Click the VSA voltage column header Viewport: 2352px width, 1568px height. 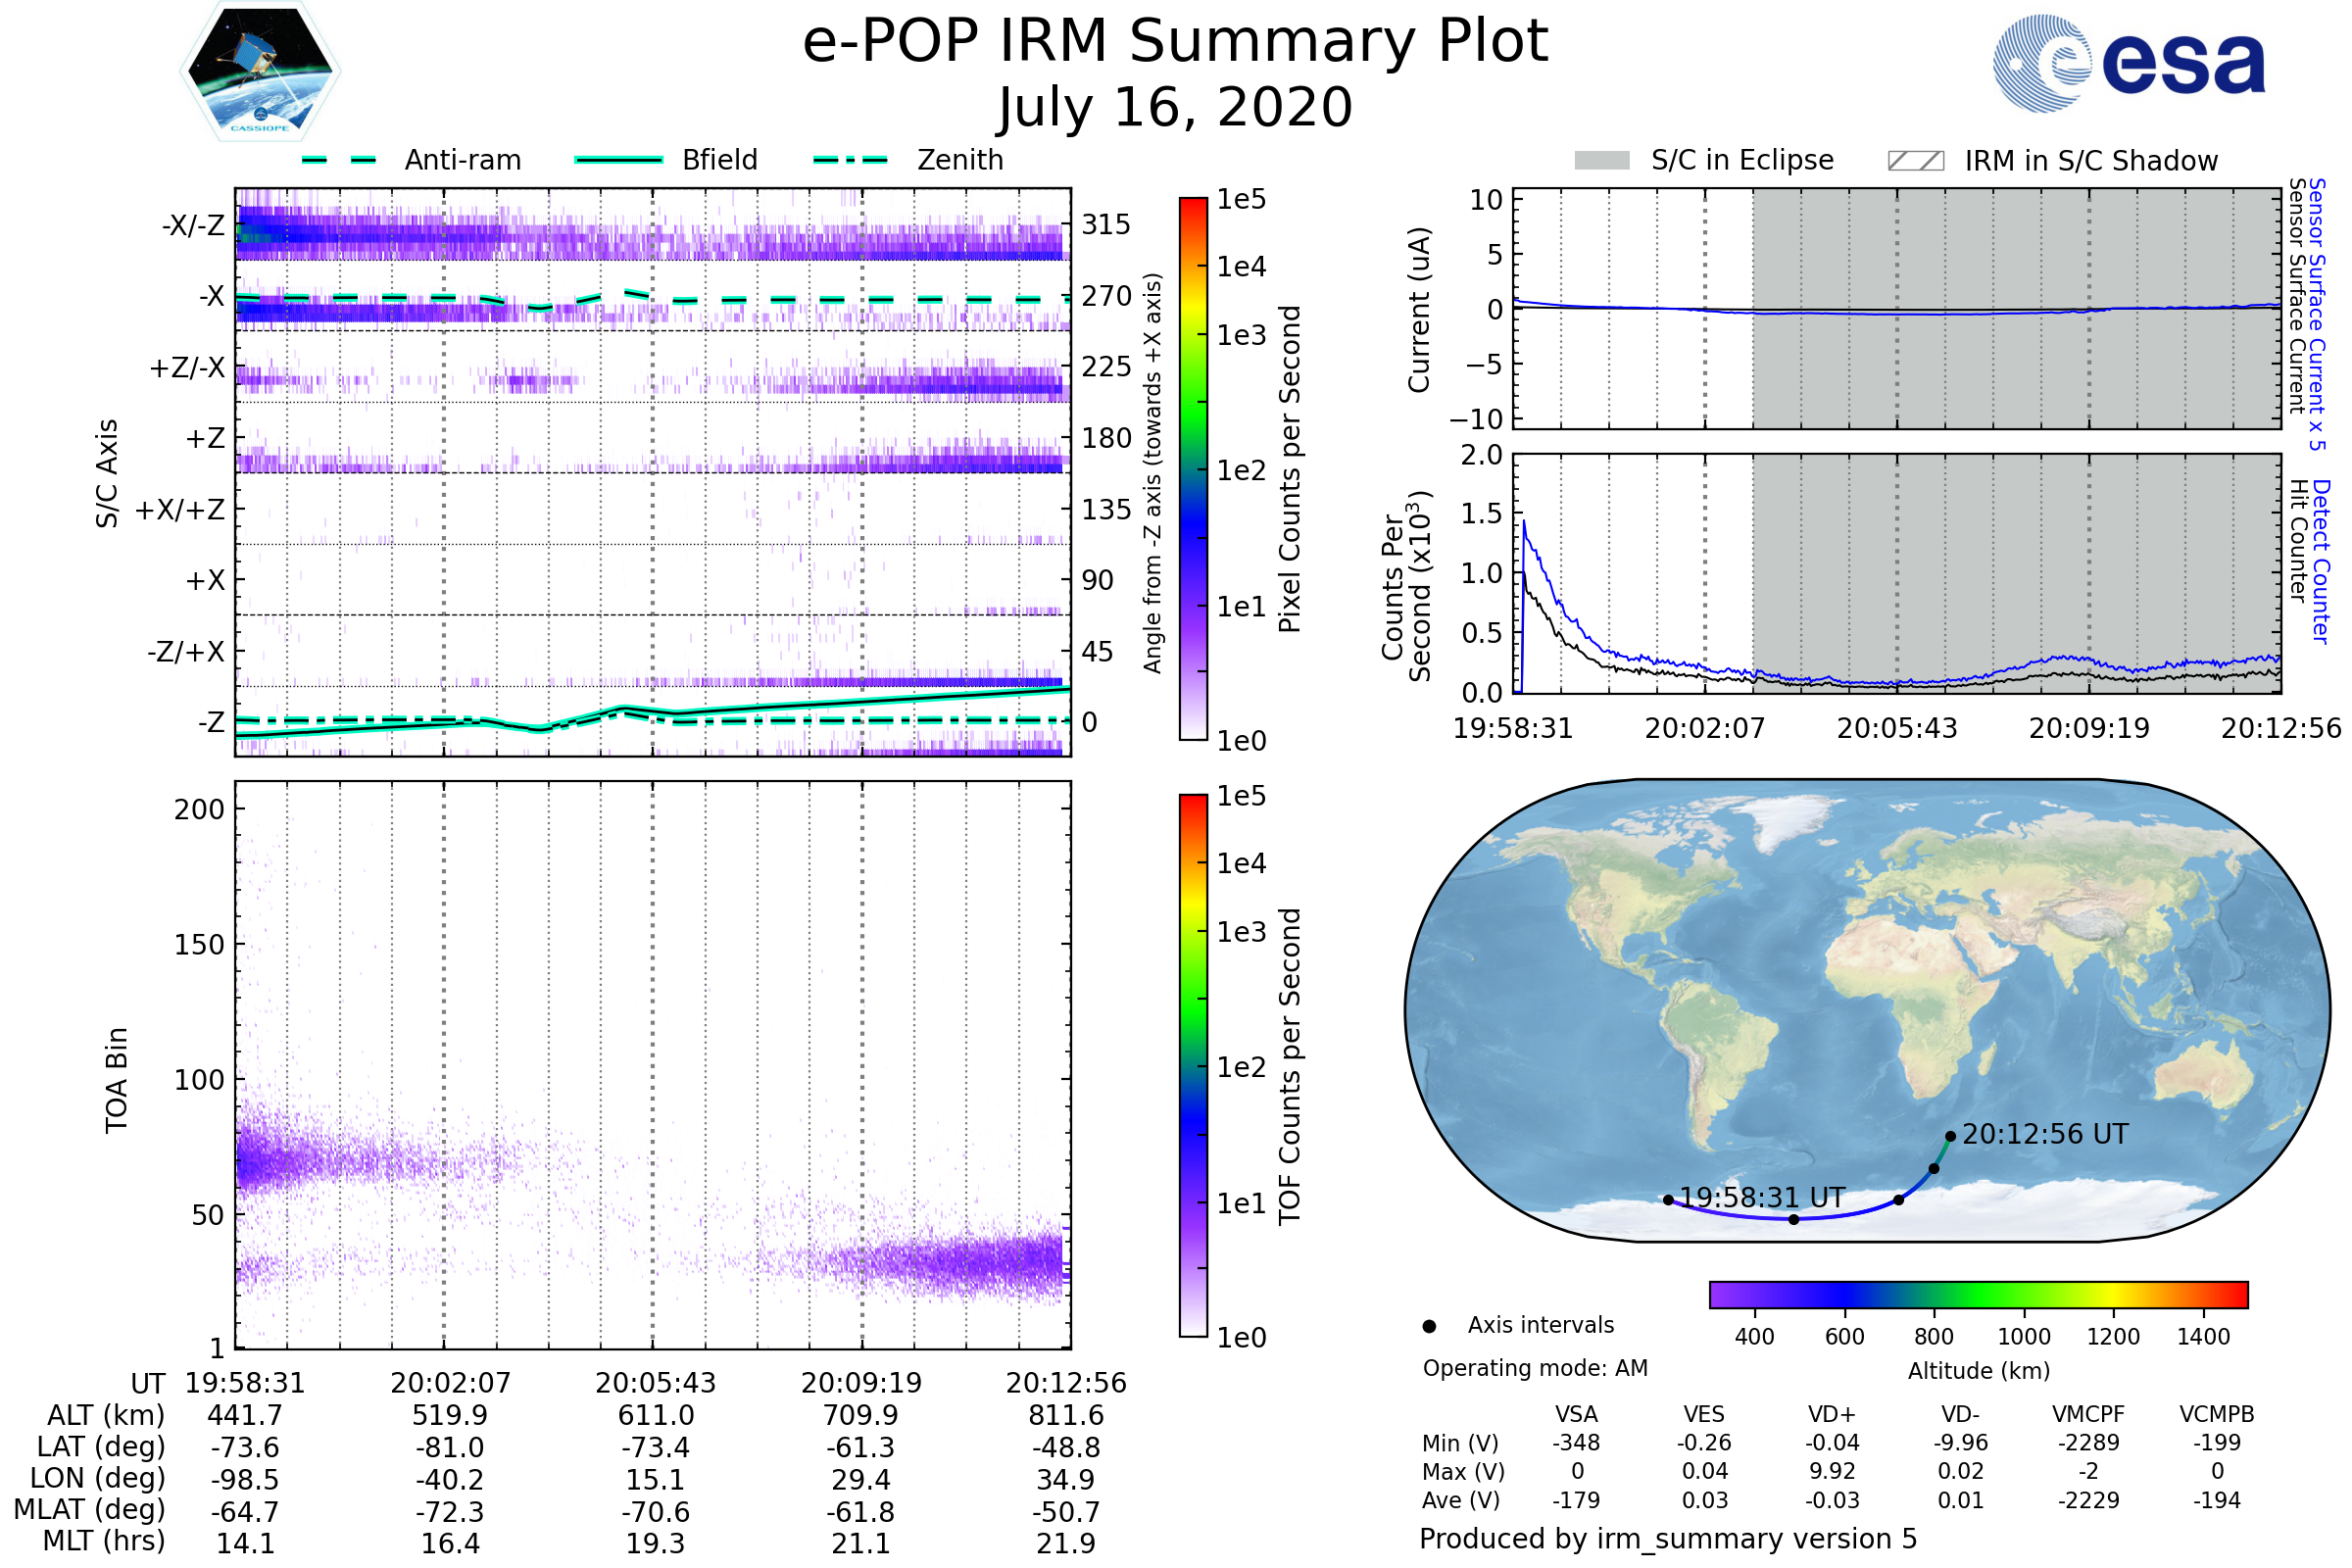coord(1576,1414)
